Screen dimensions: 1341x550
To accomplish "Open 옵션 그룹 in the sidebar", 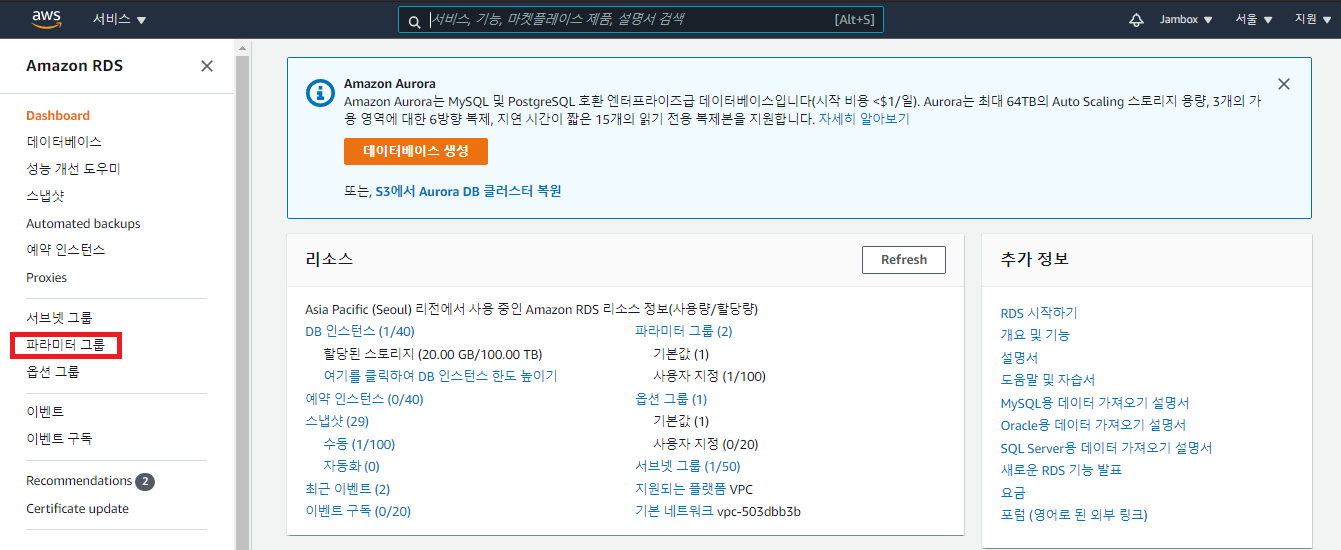I will coord(53,372).
